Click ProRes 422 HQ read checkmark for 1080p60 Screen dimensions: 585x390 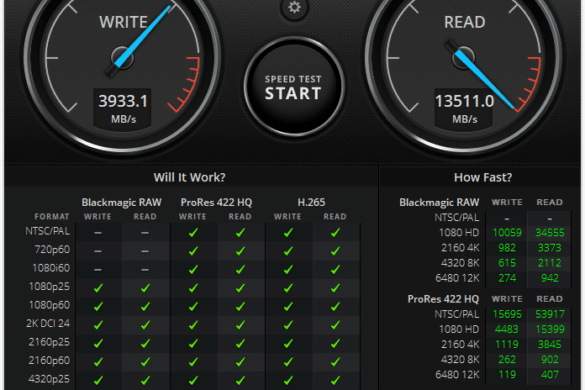(240, 306)
